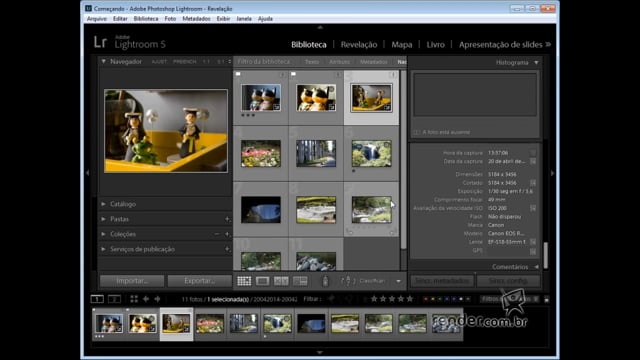Open second window display button 2
The image size is (640, 360).
point(114,299)
